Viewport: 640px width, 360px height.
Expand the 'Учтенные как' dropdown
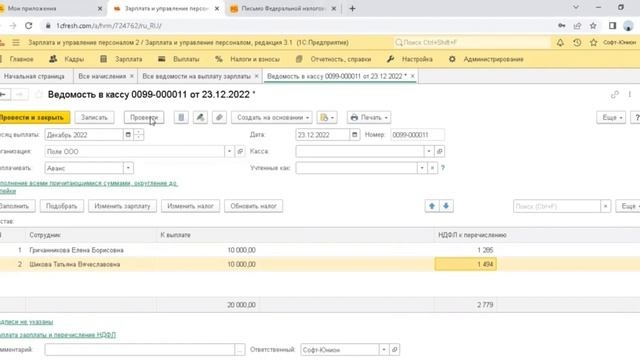[422, 168]
